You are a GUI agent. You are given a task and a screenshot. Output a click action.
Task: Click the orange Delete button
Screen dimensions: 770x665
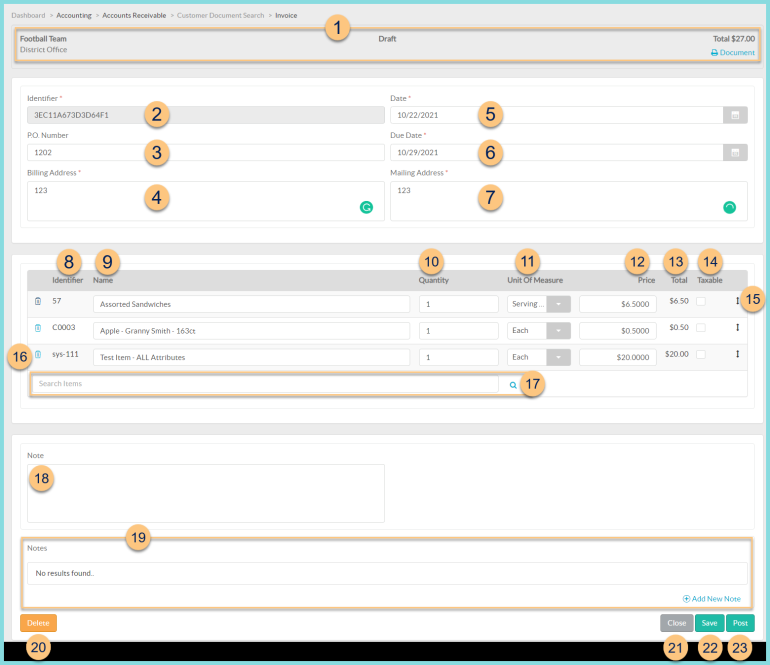coord(38,623)
